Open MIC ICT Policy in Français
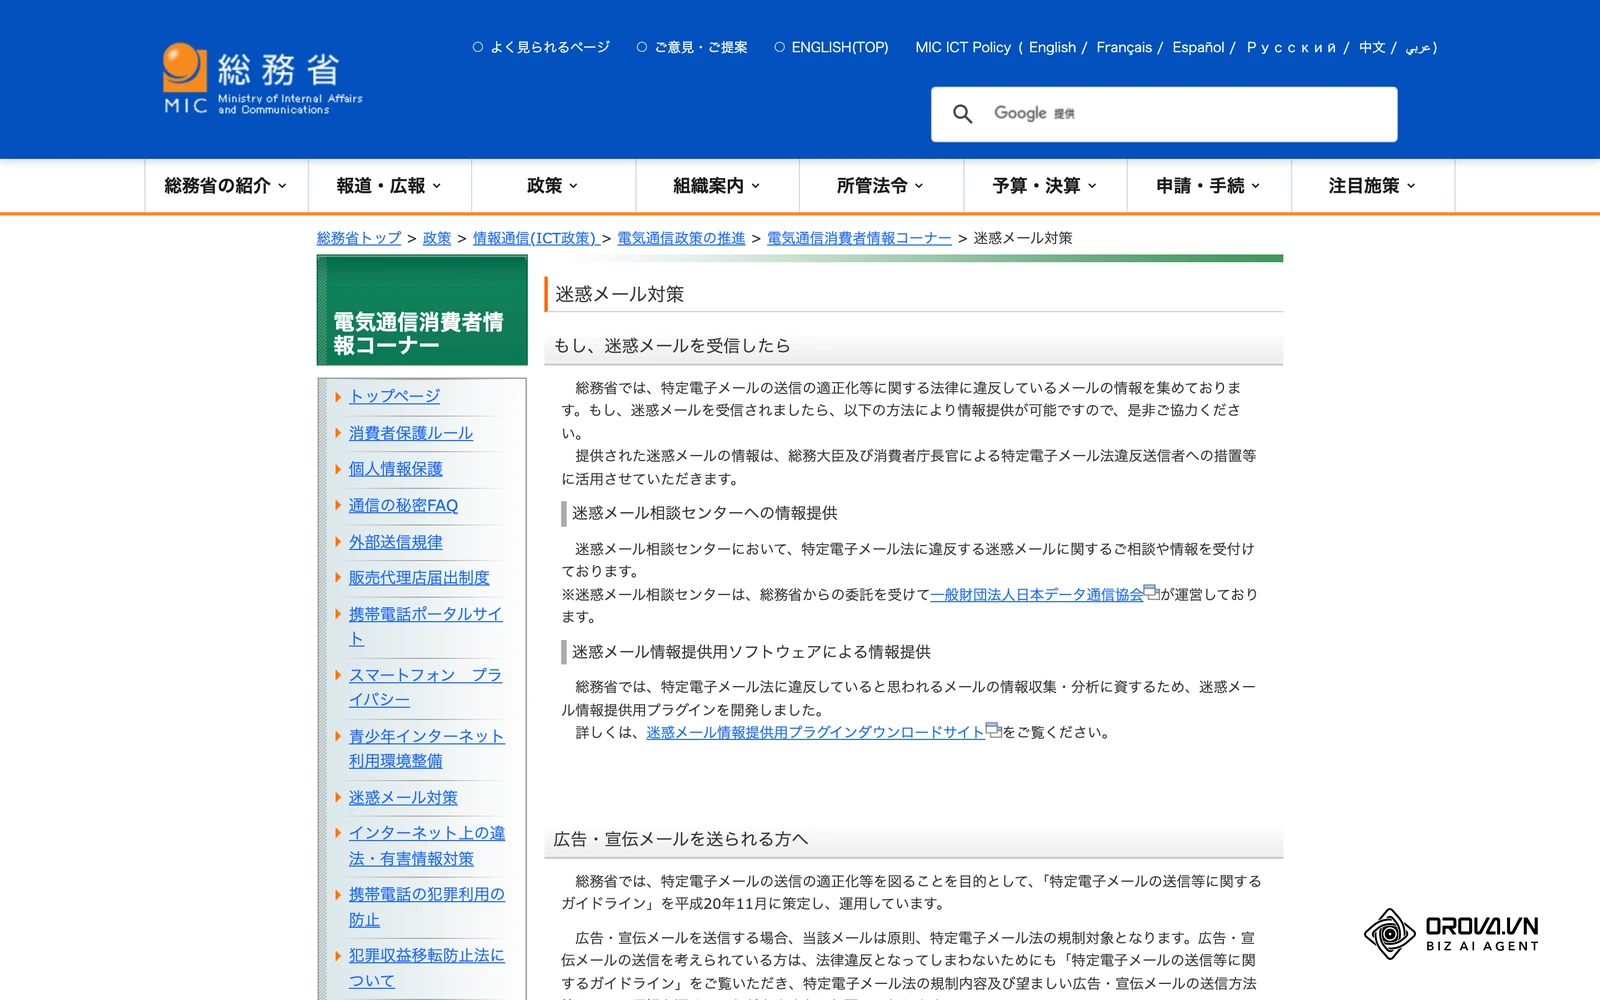Viewport: 1600px width, 1000px height. pos(1124,47)
